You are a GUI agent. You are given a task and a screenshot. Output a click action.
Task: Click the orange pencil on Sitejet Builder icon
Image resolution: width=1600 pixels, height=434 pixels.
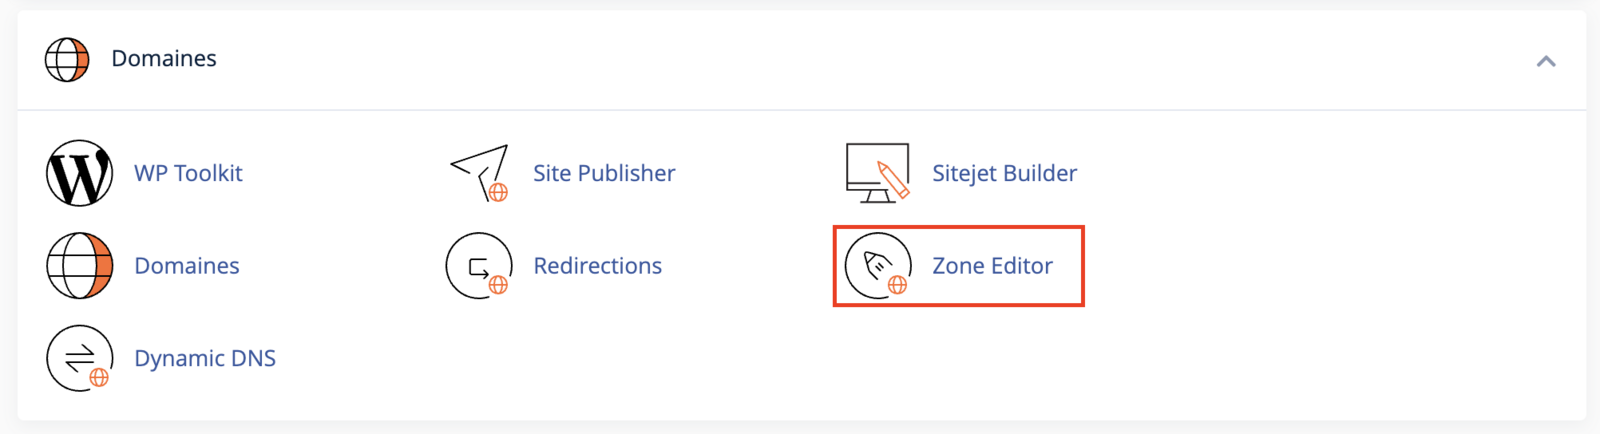tap(893, 180)
